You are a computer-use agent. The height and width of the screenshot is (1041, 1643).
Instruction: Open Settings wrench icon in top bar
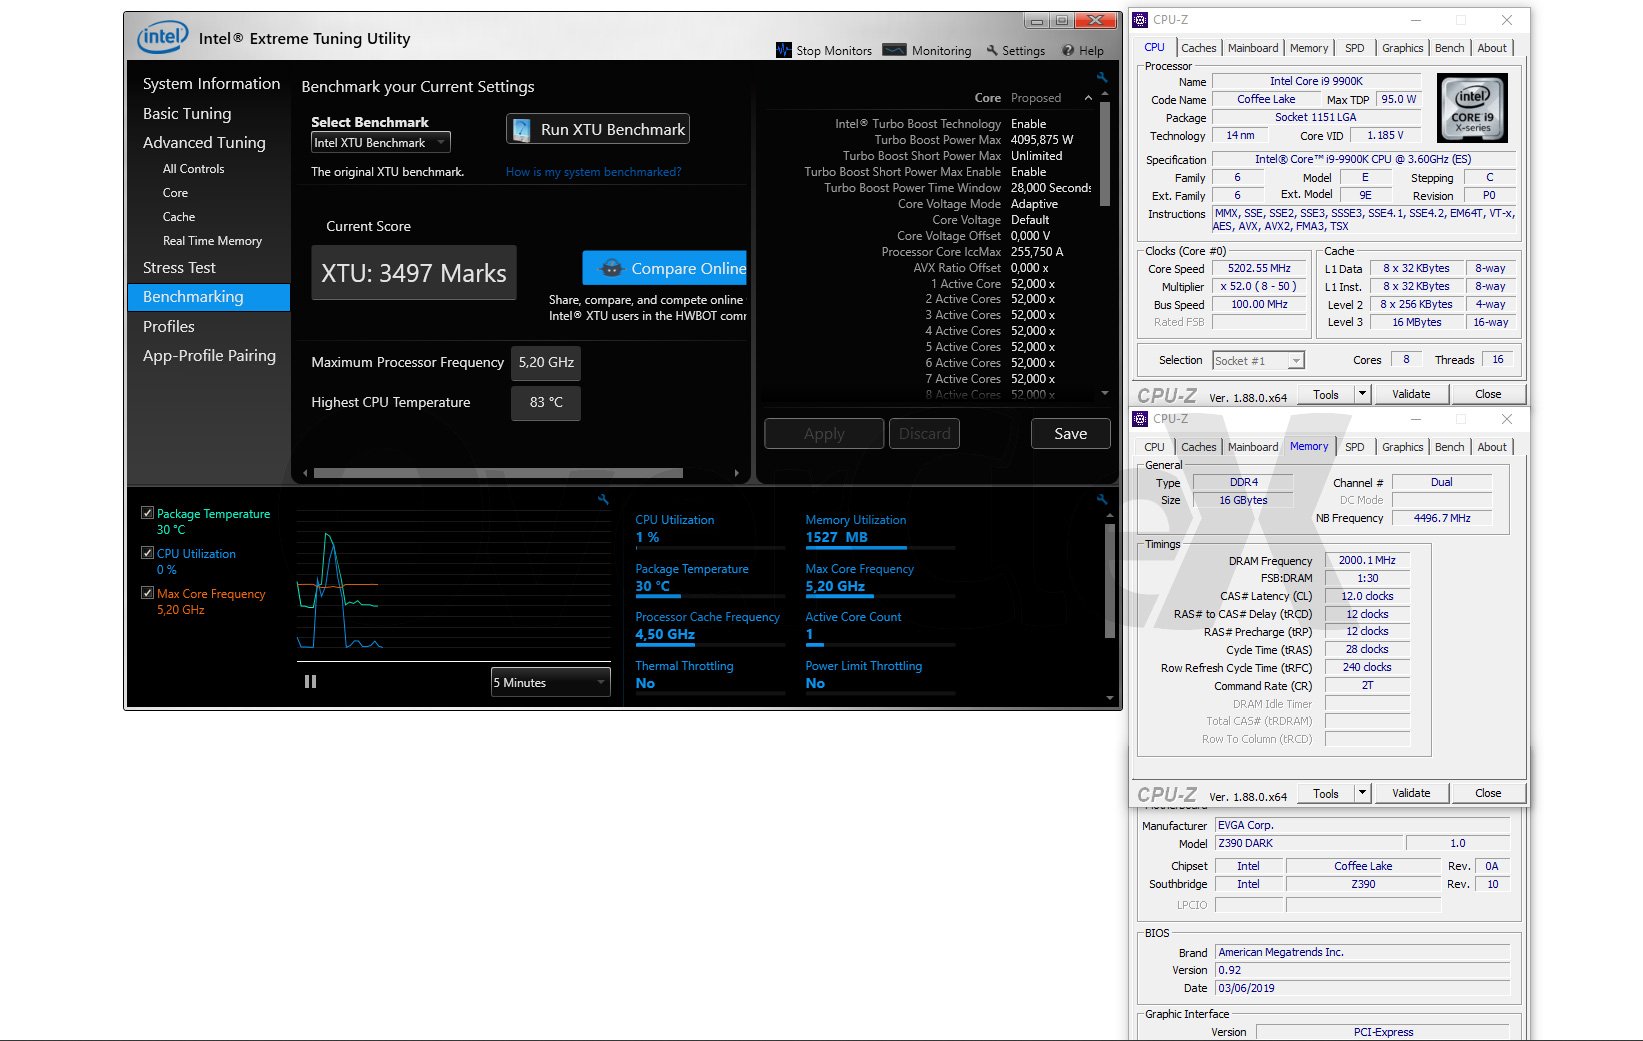(992, 51)
